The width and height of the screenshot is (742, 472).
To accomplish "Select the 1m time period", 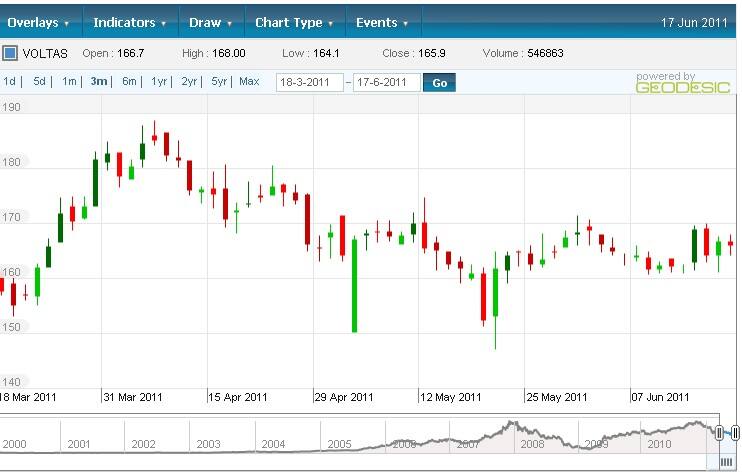I will [69, 81].
